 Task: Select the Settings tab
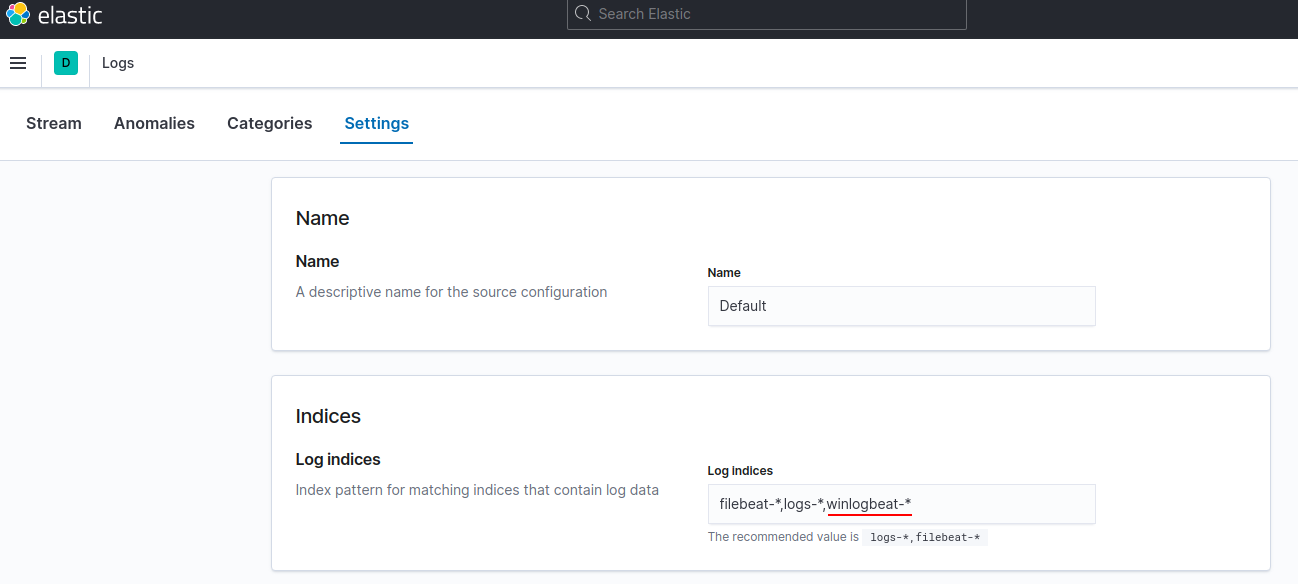click(x=376, y=123)
